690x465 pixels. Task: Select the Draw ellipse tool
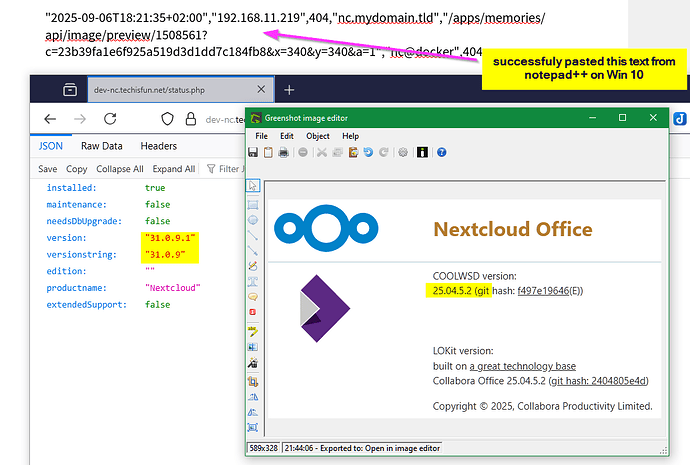[x=253, y=220]
